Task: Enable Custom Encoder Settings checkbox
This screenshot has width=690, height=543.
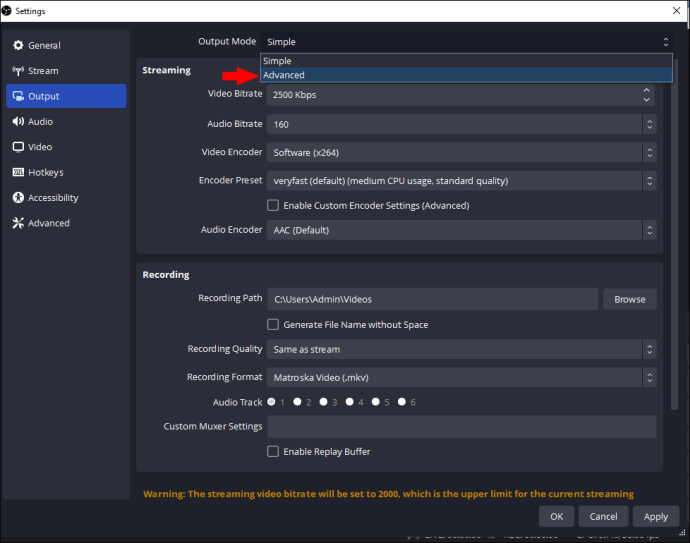Action: (x=273, y=205)
